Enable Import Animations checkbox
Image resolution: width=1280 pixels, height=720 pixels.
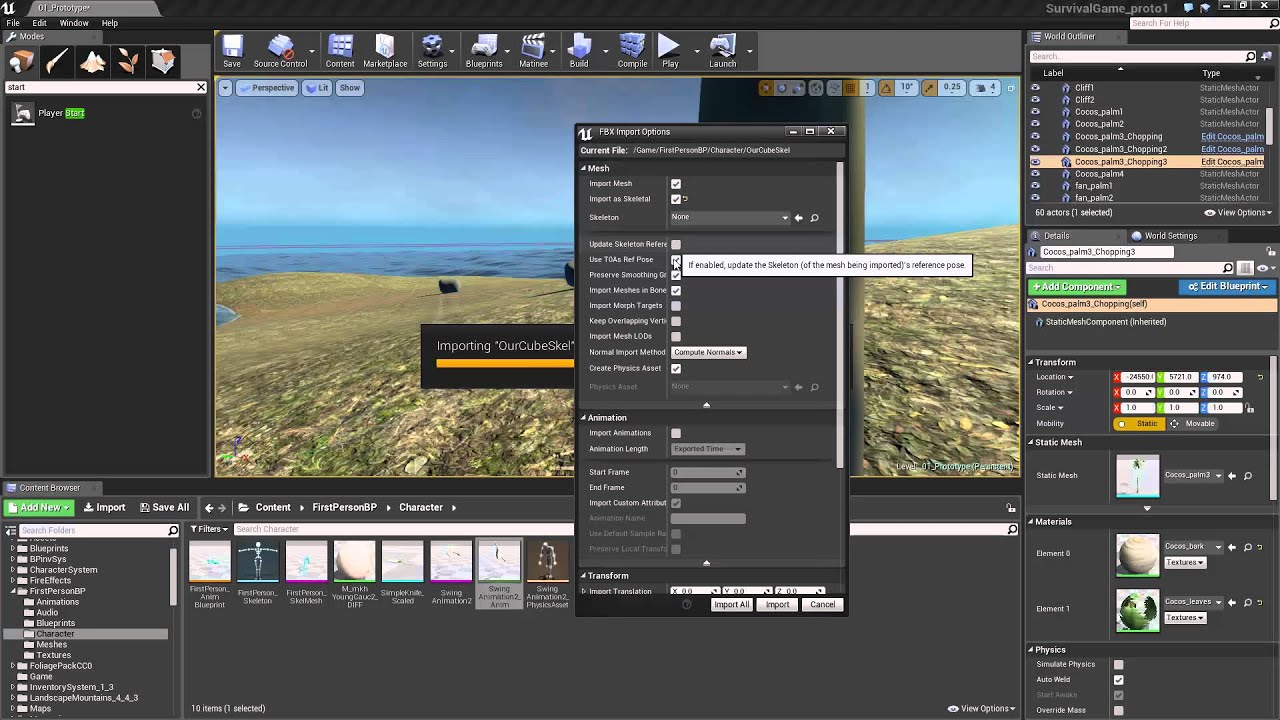pos(676,433)
